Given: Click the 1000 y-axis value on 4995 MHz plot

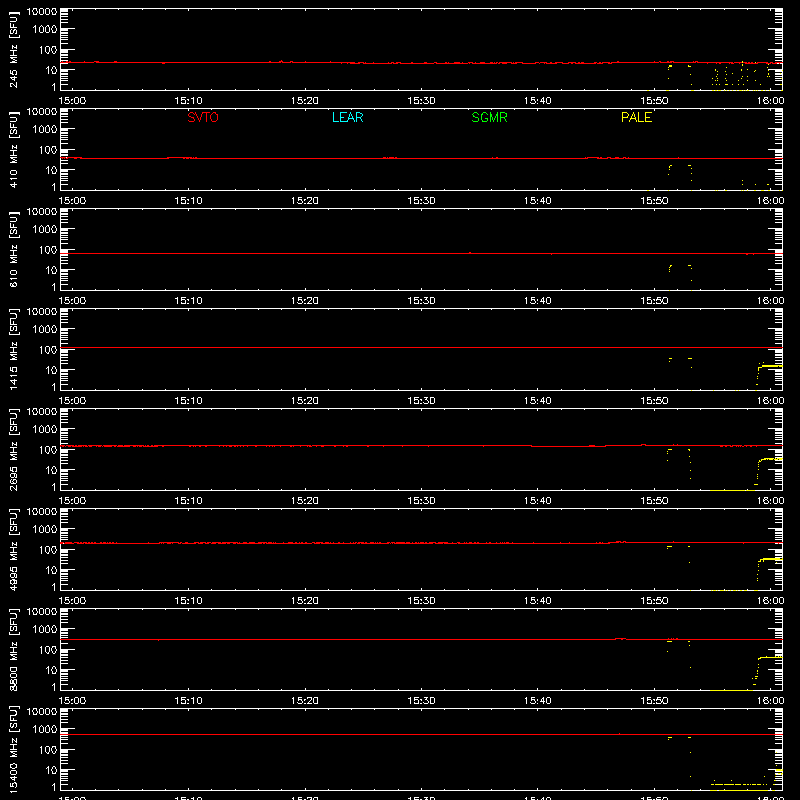Looking at the screenshot, I should pos(45,529).
